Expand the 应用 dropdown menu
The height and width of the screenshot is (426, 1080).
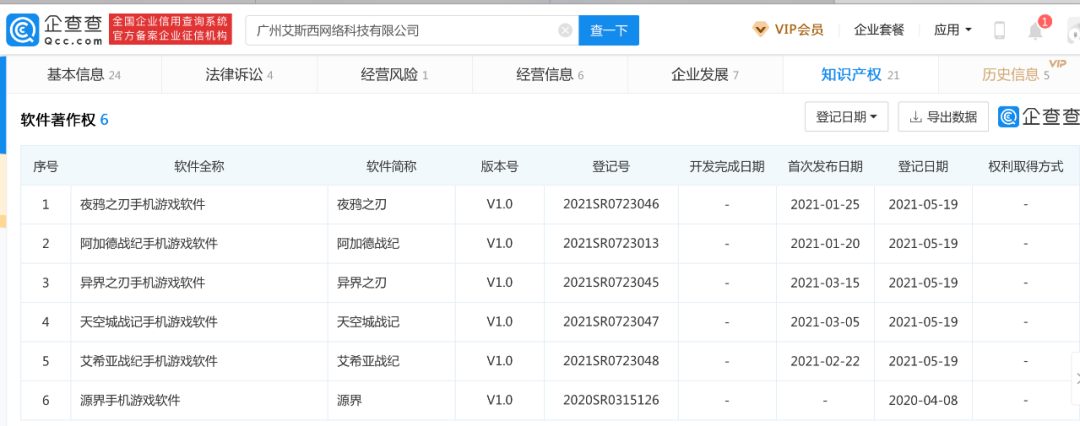point(953,30)
